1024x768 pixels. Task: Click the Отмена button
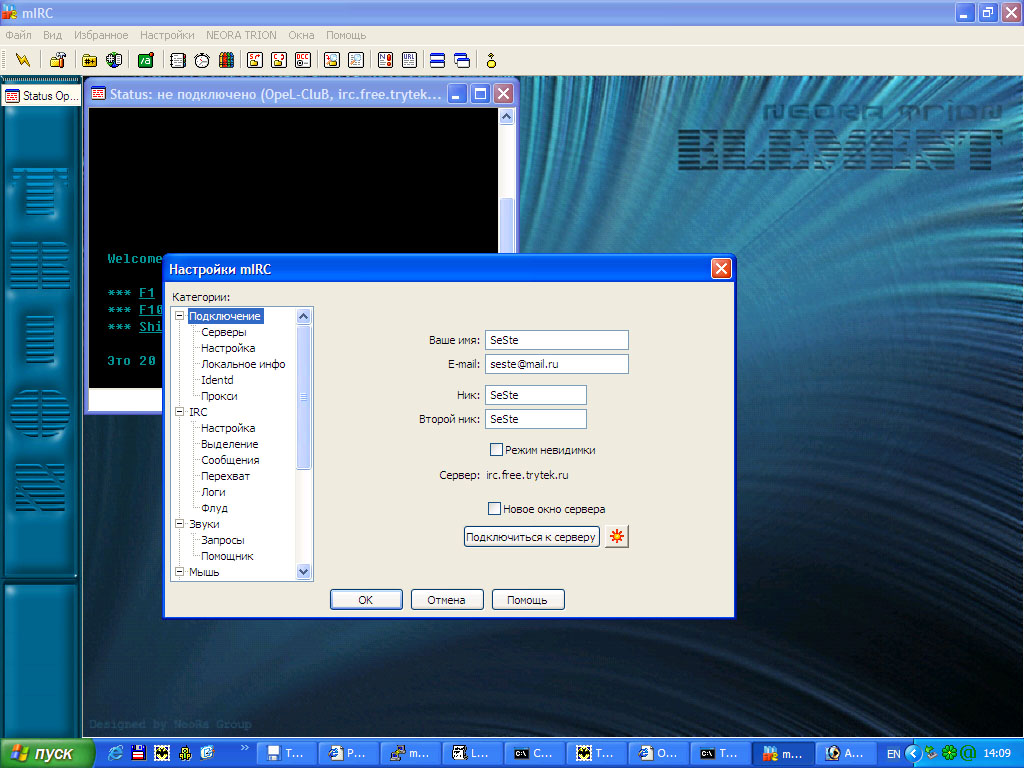[x=447, y=600]
